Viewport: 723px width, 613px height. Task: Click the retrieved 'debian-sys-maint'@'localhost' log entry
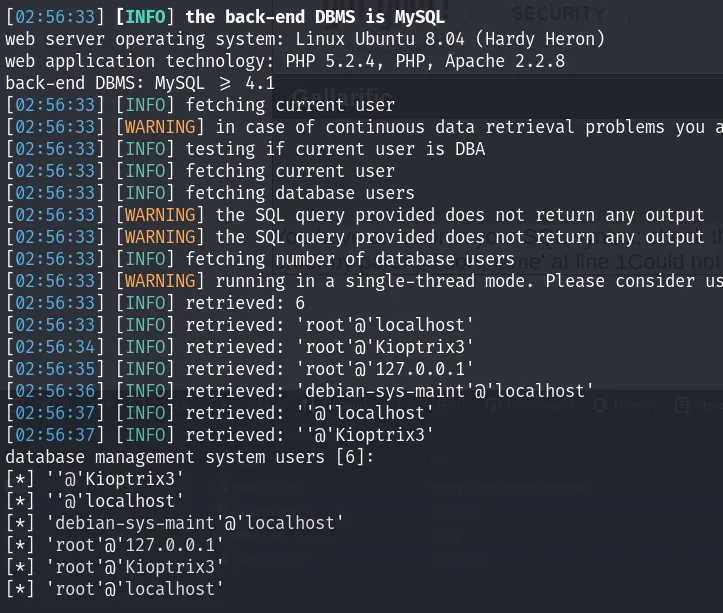(x=300, y=391)
